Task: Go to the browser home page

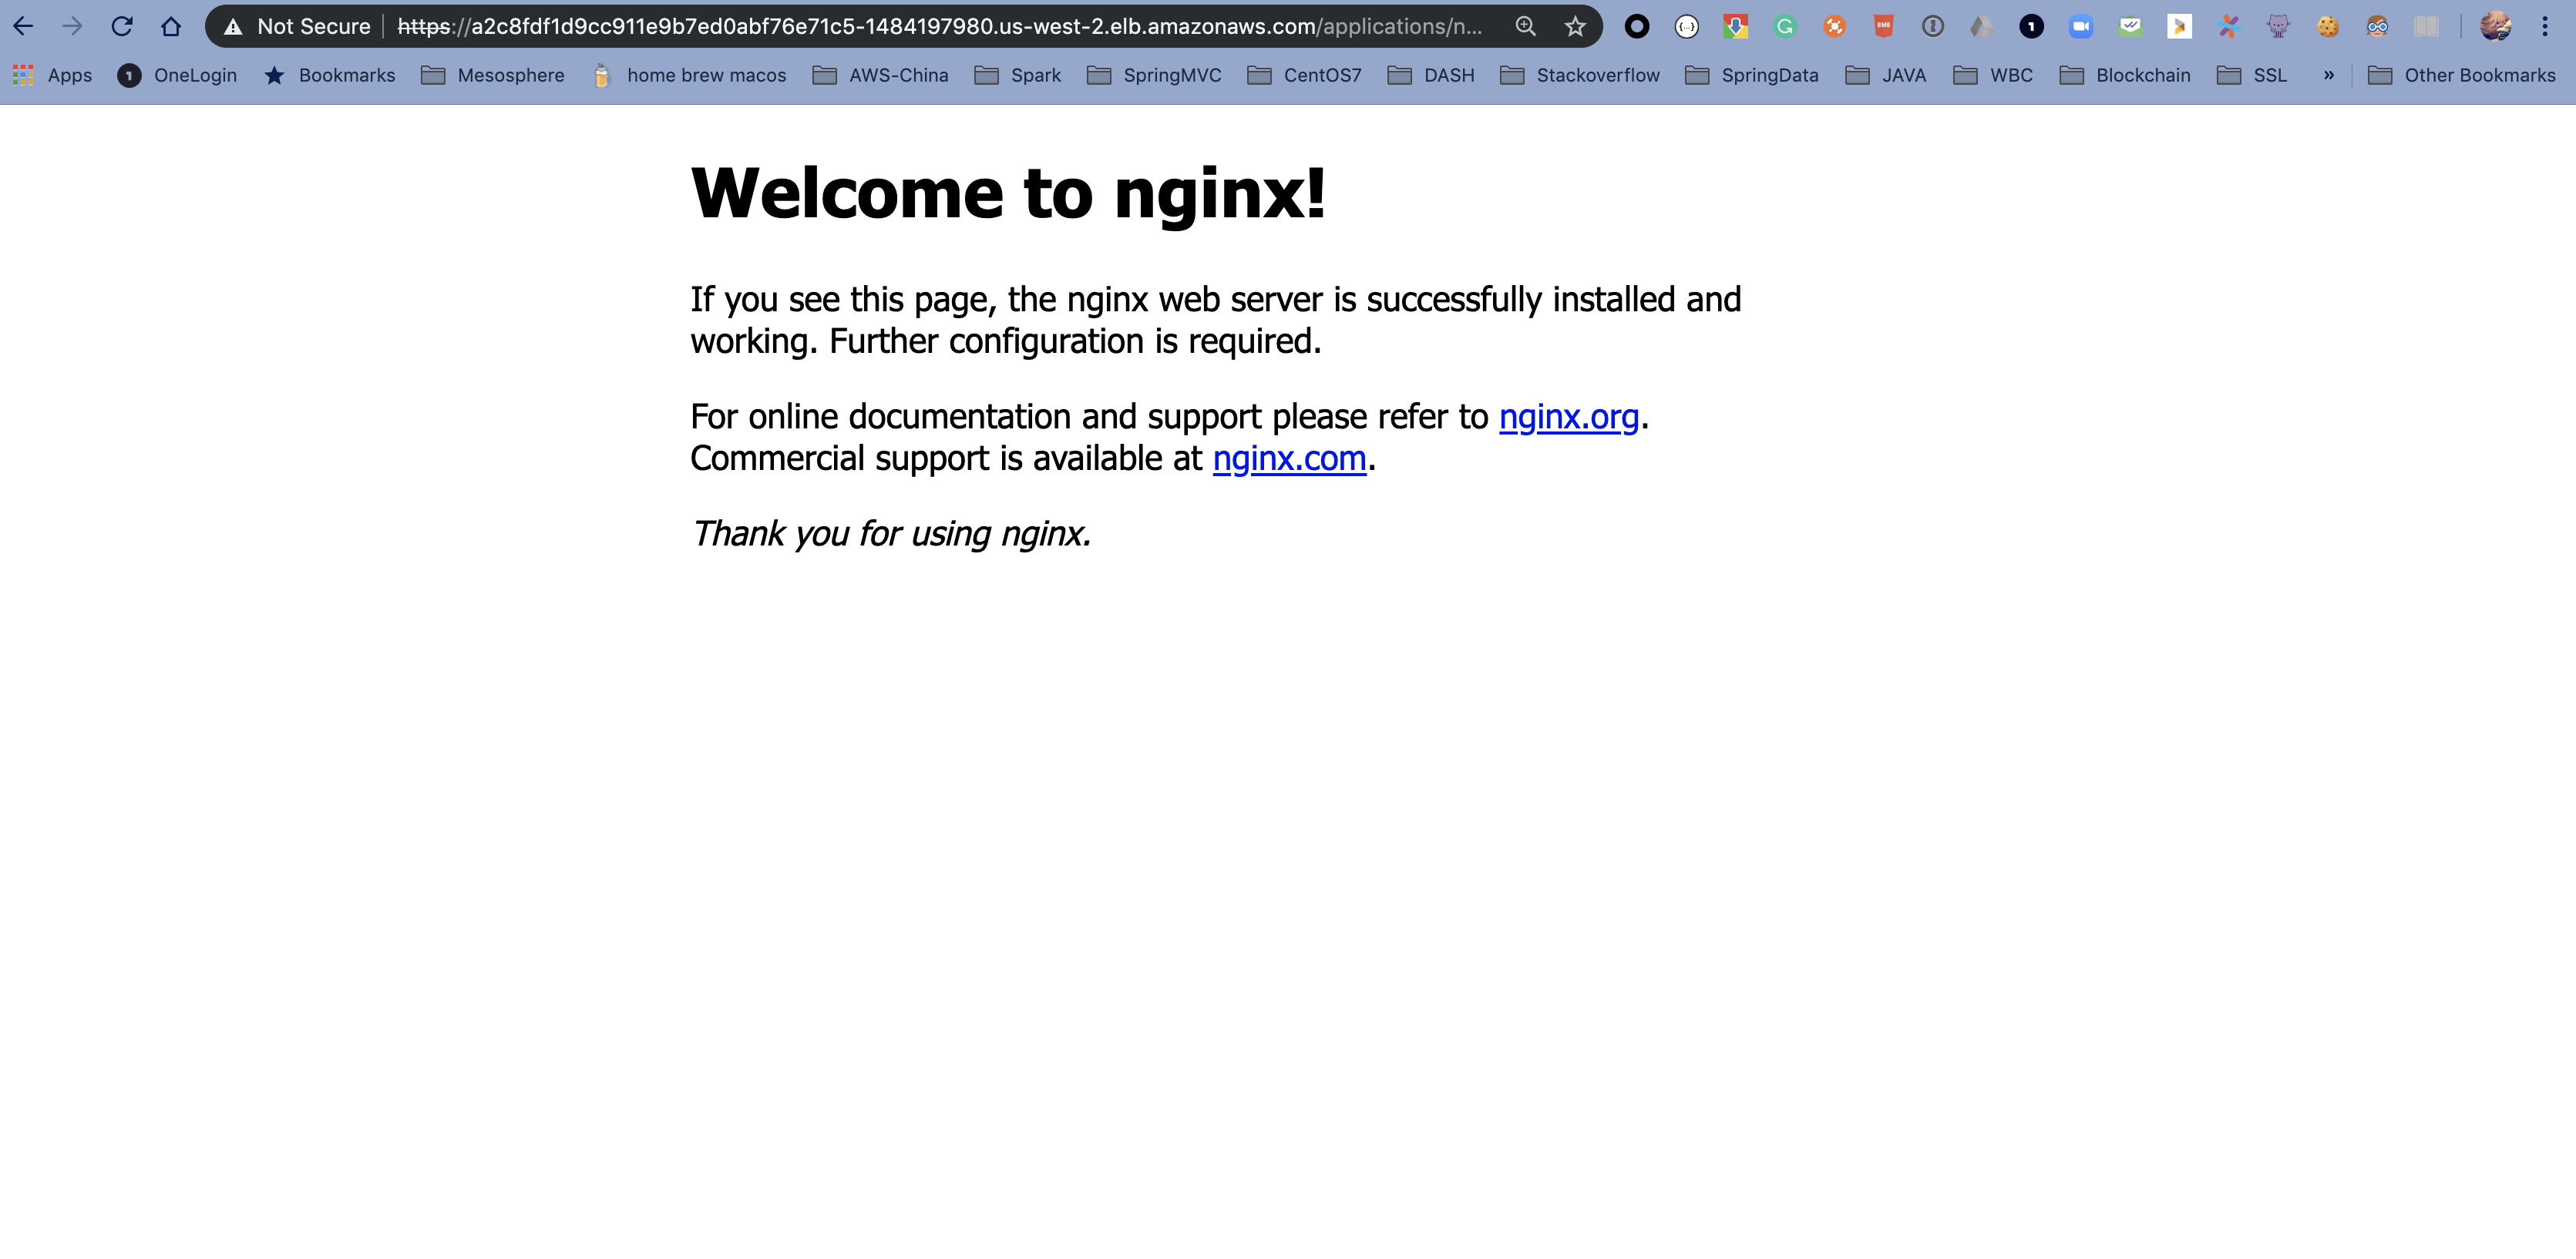Action: tap(171, 26)
